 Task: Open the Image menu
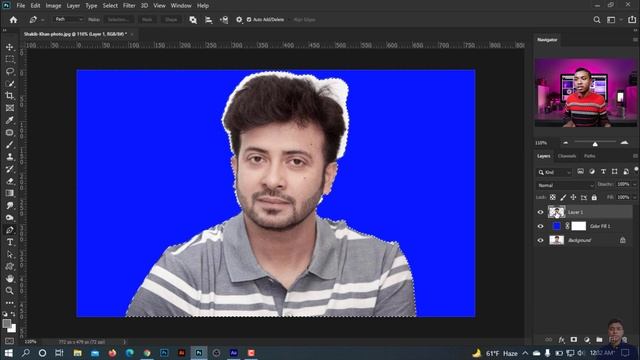click(x=53, y=6)
